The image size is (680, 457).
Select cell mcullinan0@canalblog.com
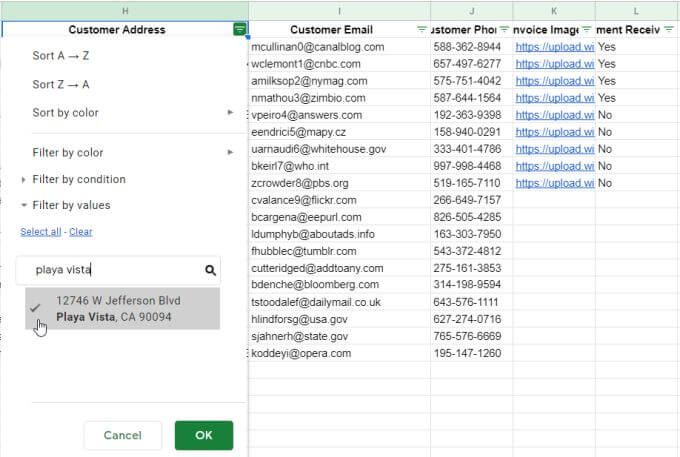tap(340, 47)
